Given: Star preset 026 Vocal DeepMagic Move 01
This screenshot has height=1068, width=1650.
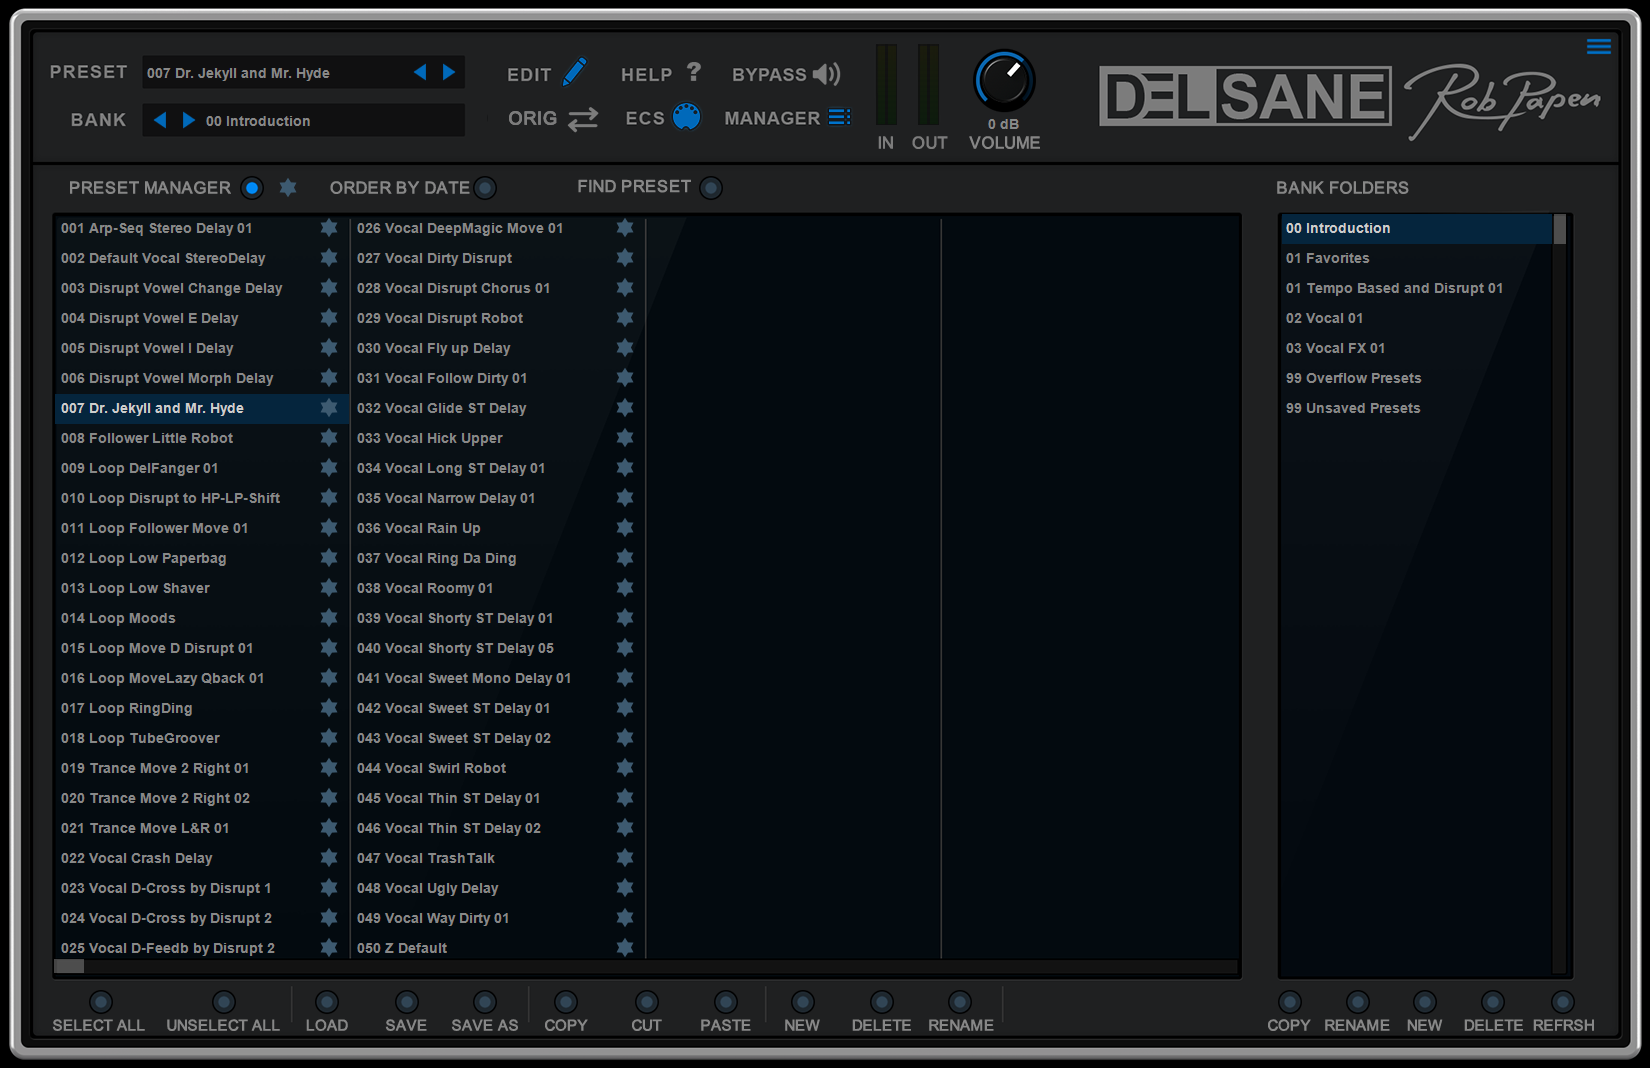Looking at the screenshot, I should pos(625,228).
